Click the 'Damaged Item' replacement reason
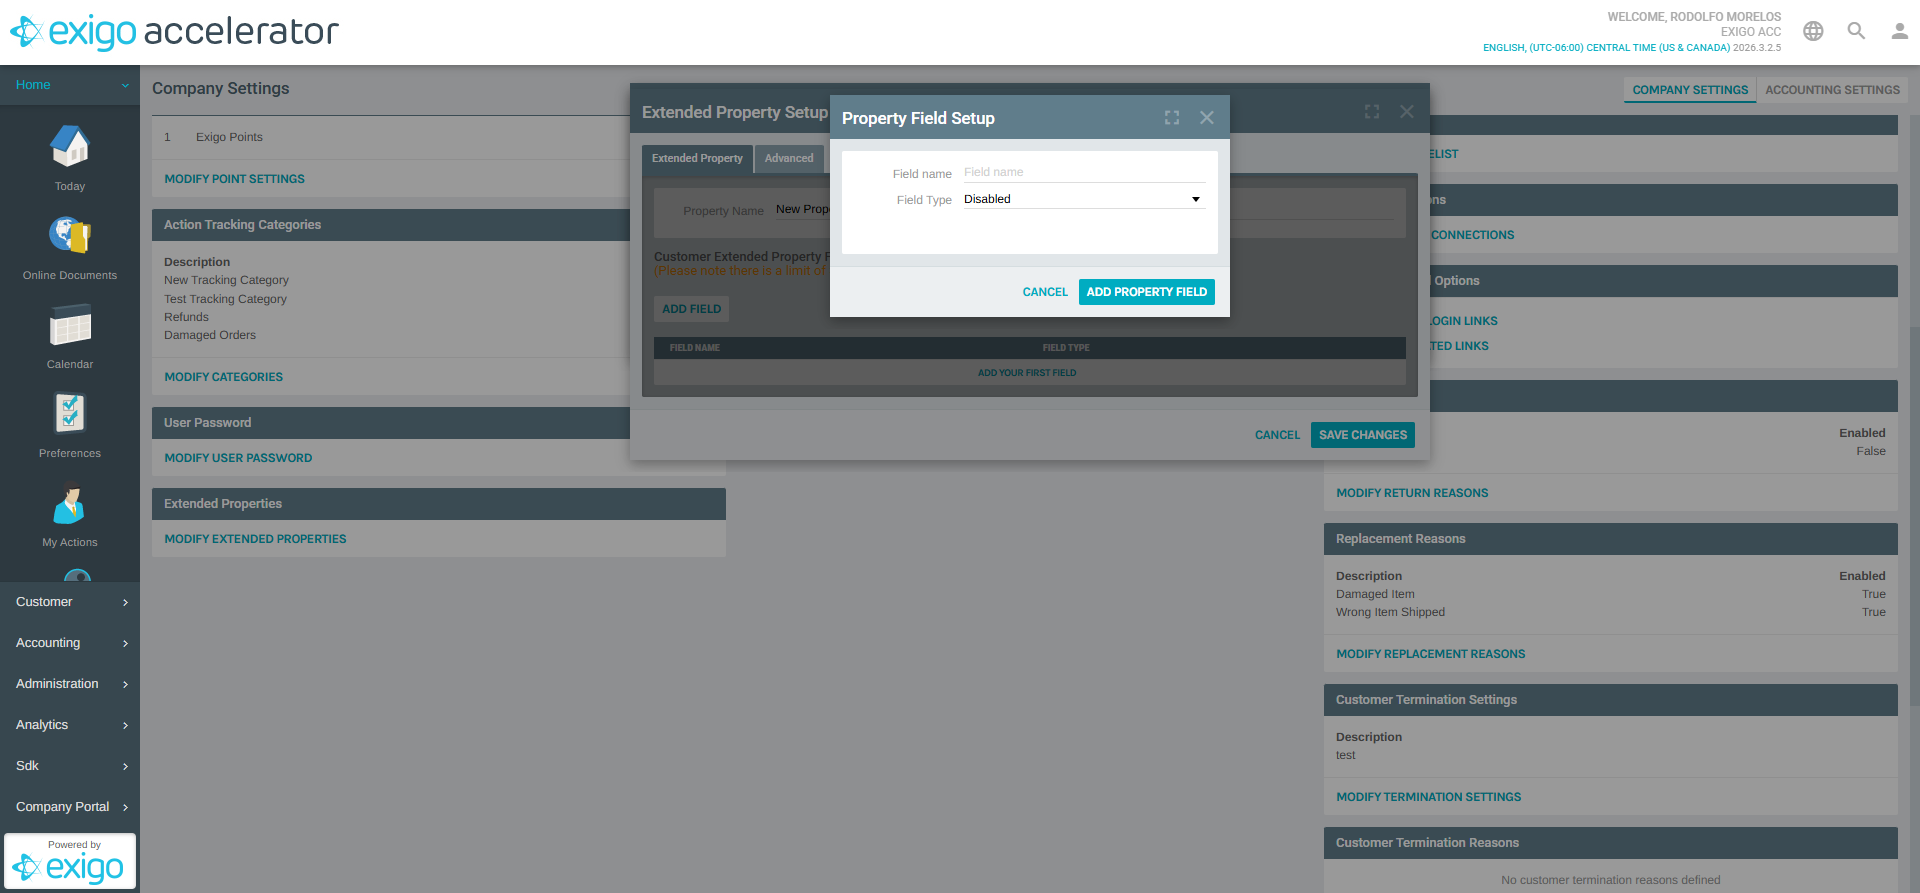 click(x=1375, y=594)
